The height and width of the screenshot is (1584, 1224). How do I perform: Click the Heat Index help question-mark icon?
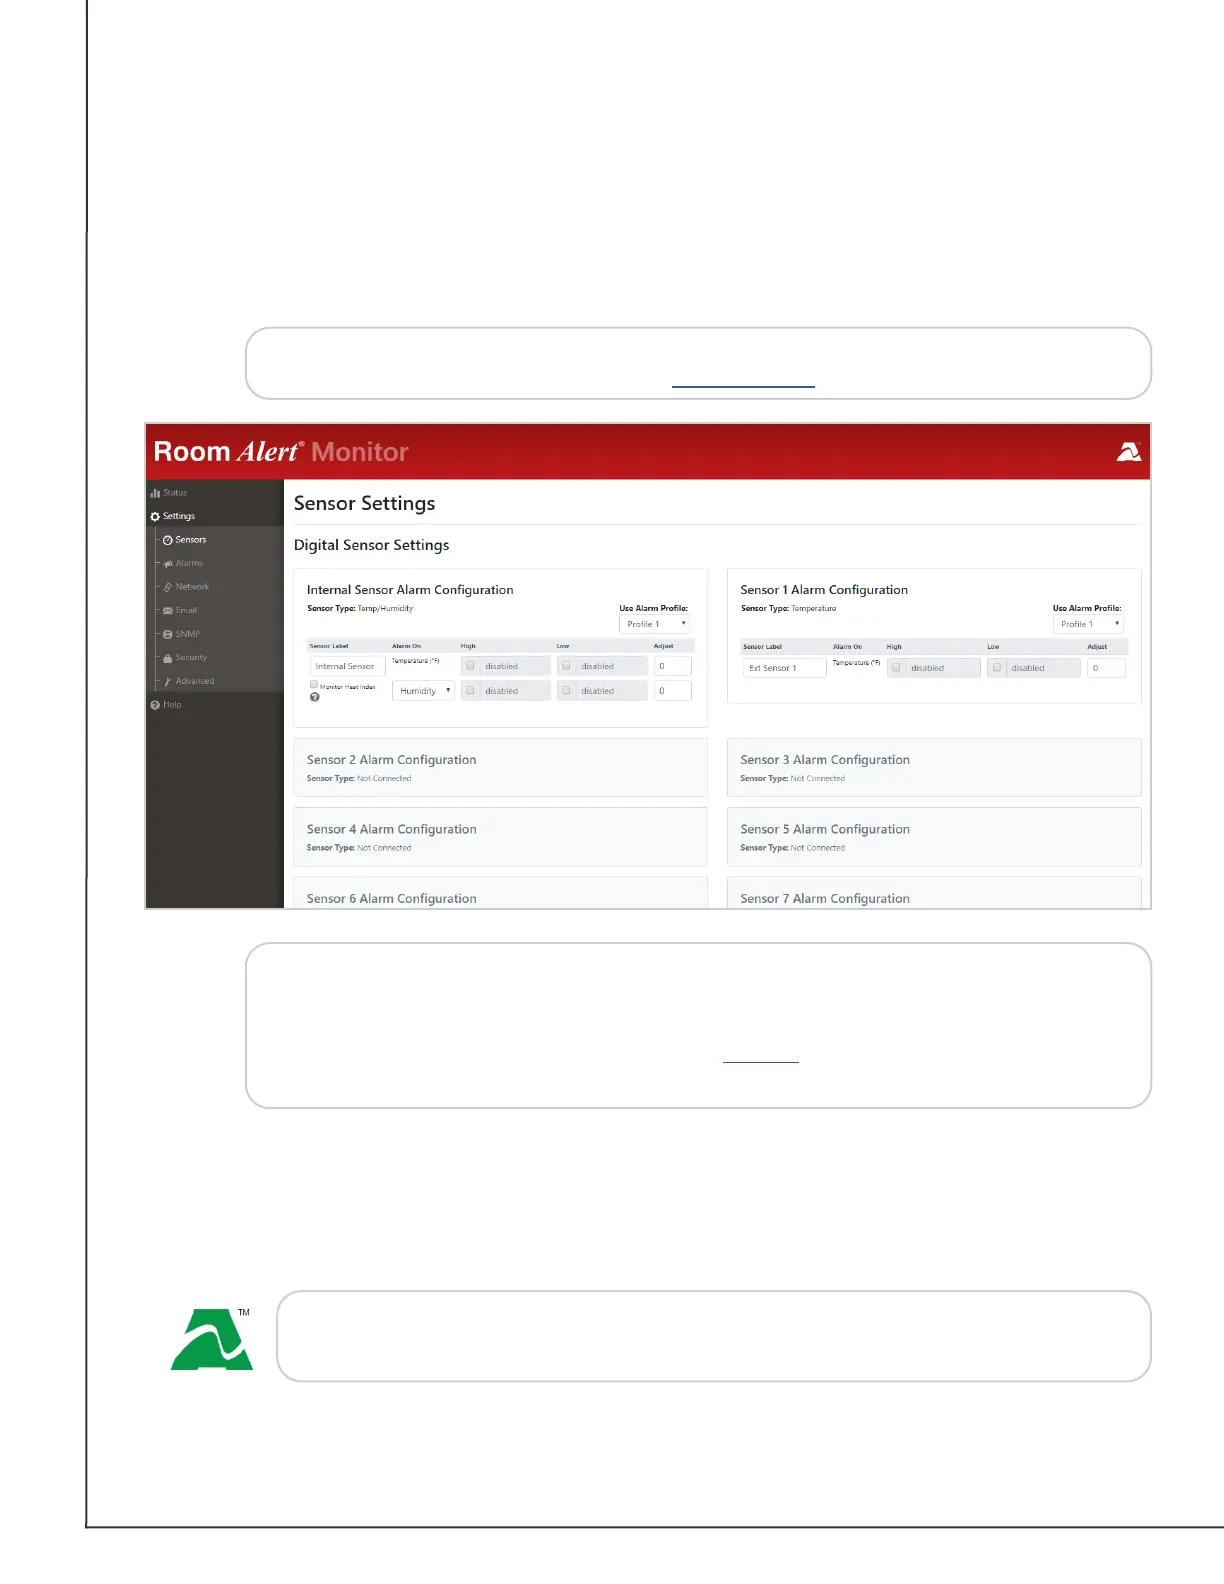pyautogui.click(x=314, y=697)
